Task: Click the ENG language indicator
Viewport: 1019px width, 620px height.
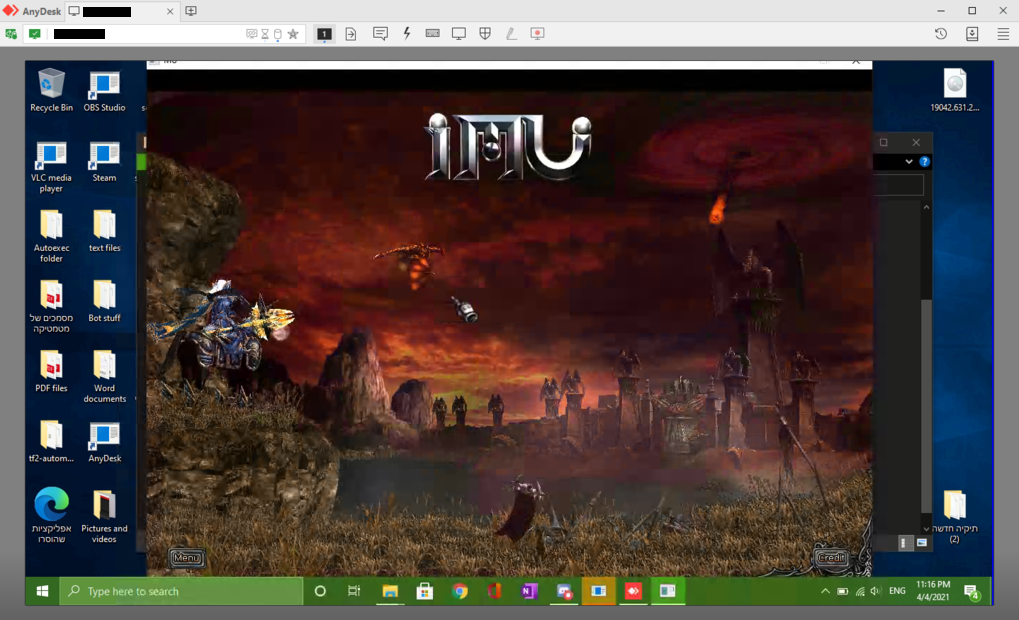Action: click(x=897, y=591)
